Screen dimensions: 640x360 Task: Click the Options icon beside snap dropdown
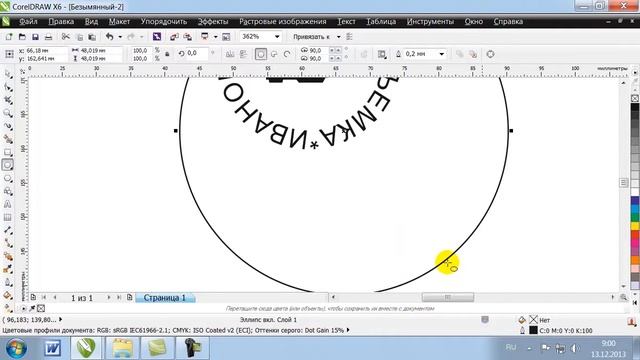click(349, 37)
